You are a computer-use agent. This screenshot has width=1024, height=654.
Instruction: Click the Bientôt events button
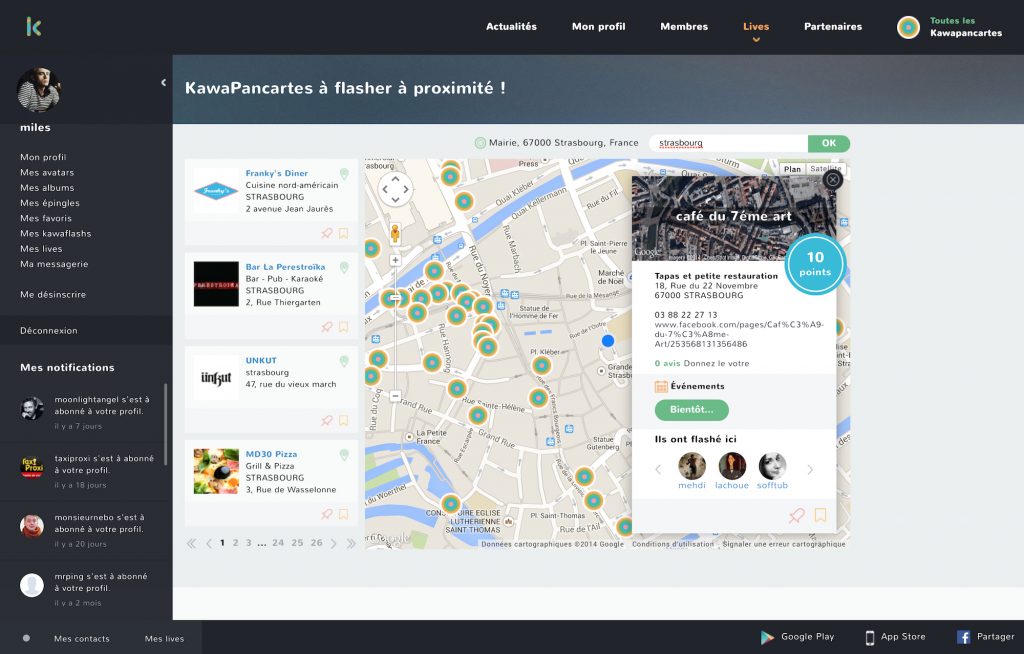click(x=692, y=410)
